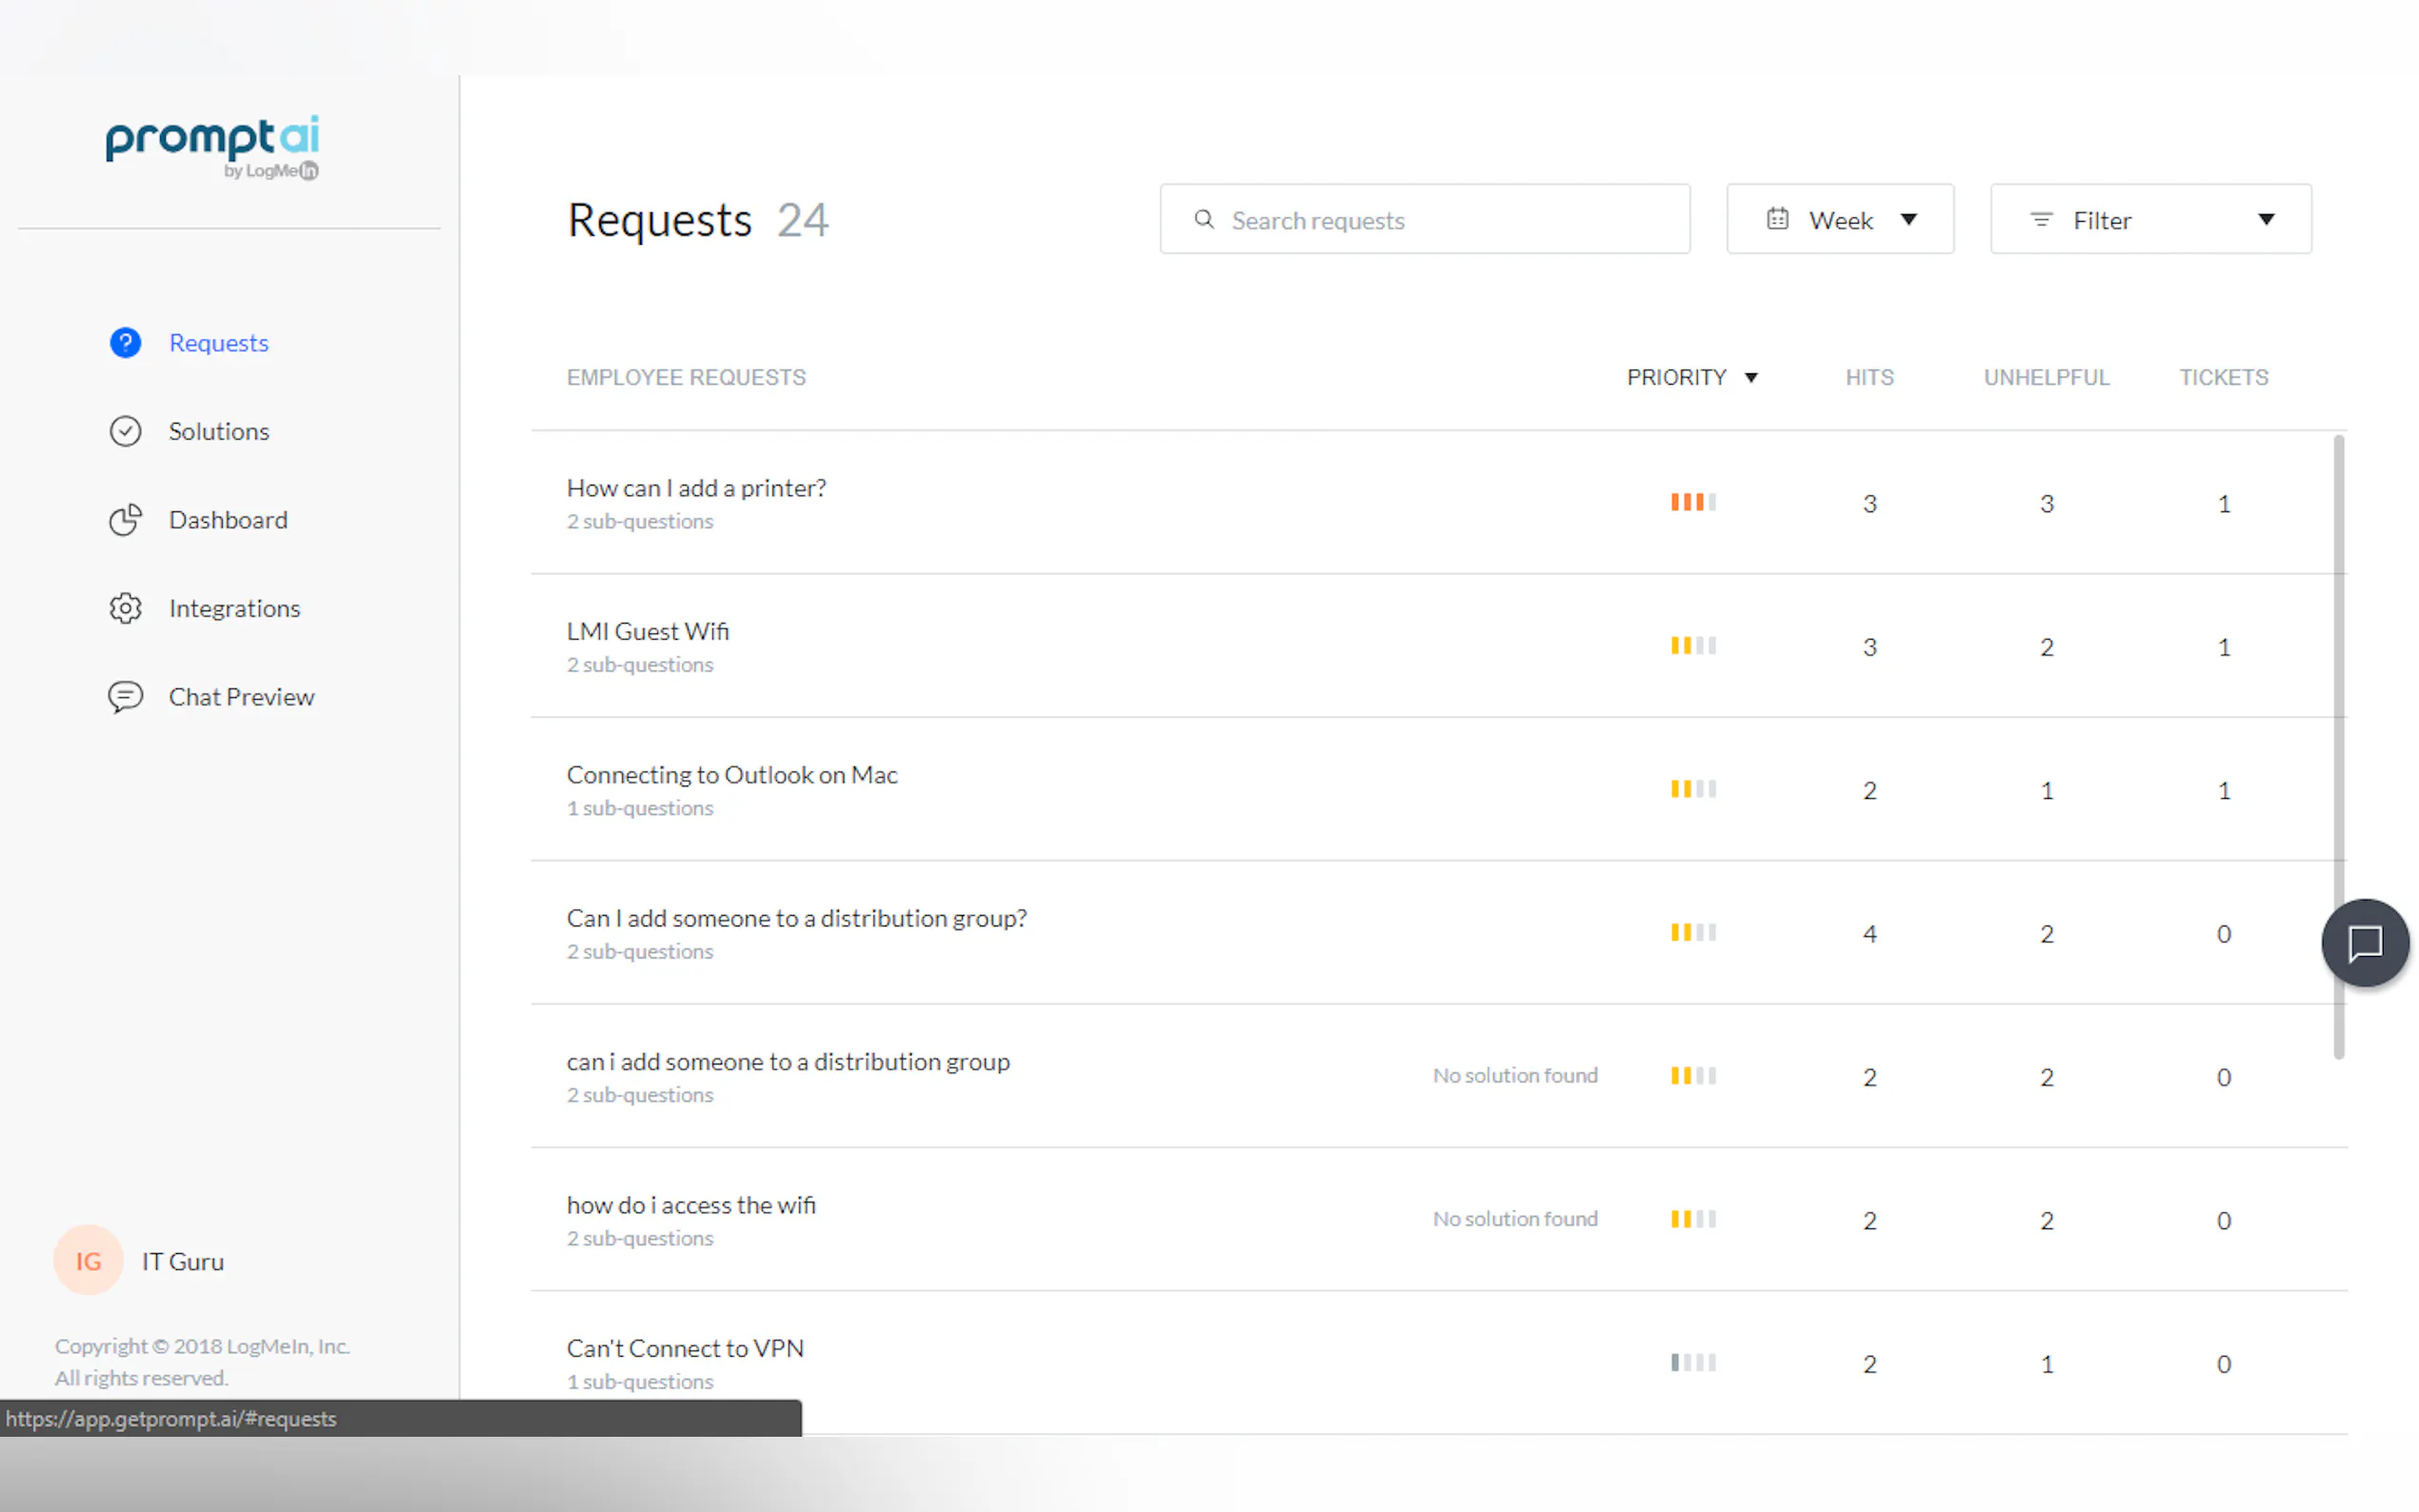Open the 'How can I add a printer?' request

click(696, 488)
